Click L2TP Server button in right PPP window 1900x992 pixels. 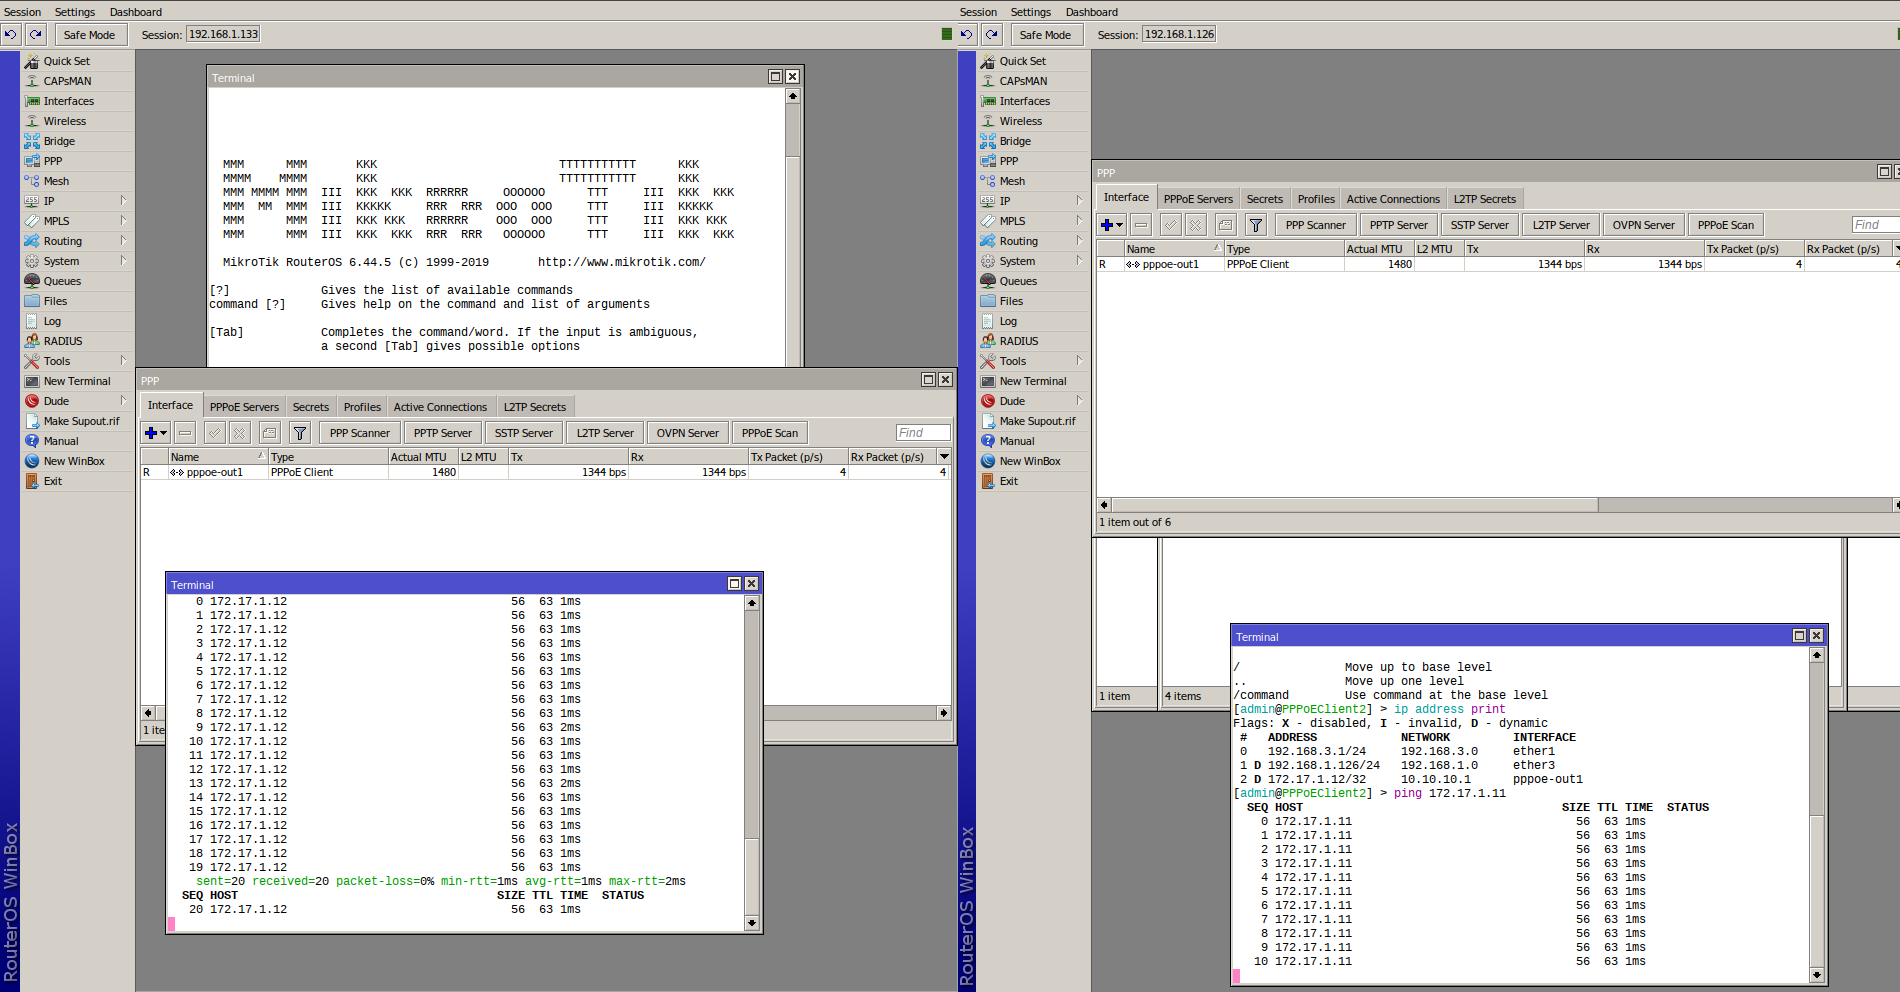(x=1561, y=225)
